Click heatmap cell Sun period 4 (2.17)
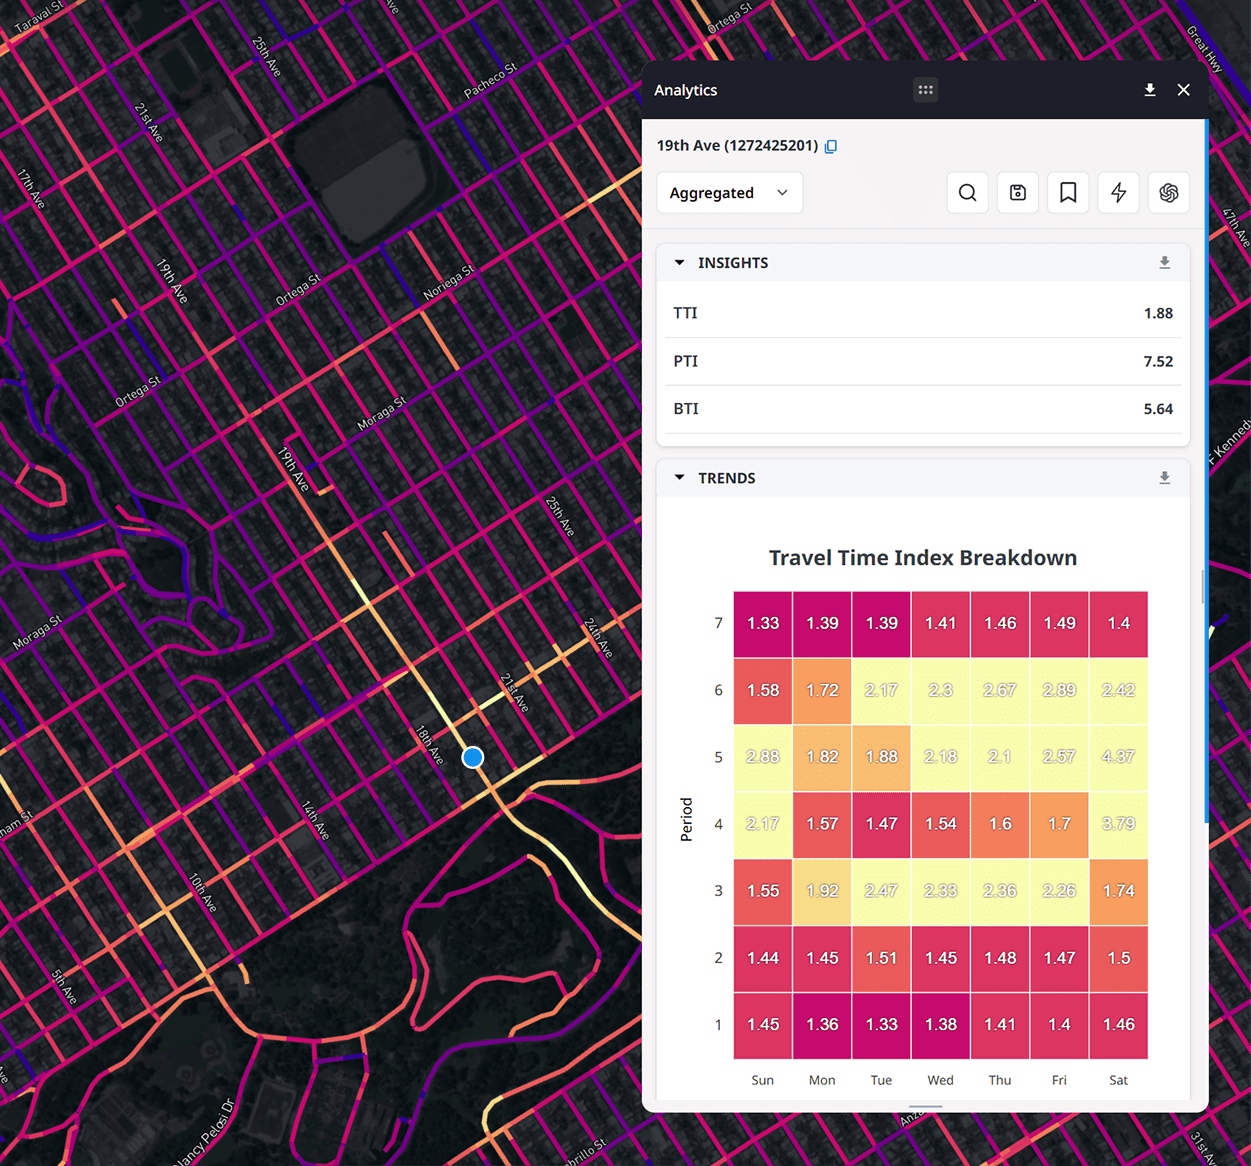Viewport: 1251px width, 1166px height. point(763,824)
